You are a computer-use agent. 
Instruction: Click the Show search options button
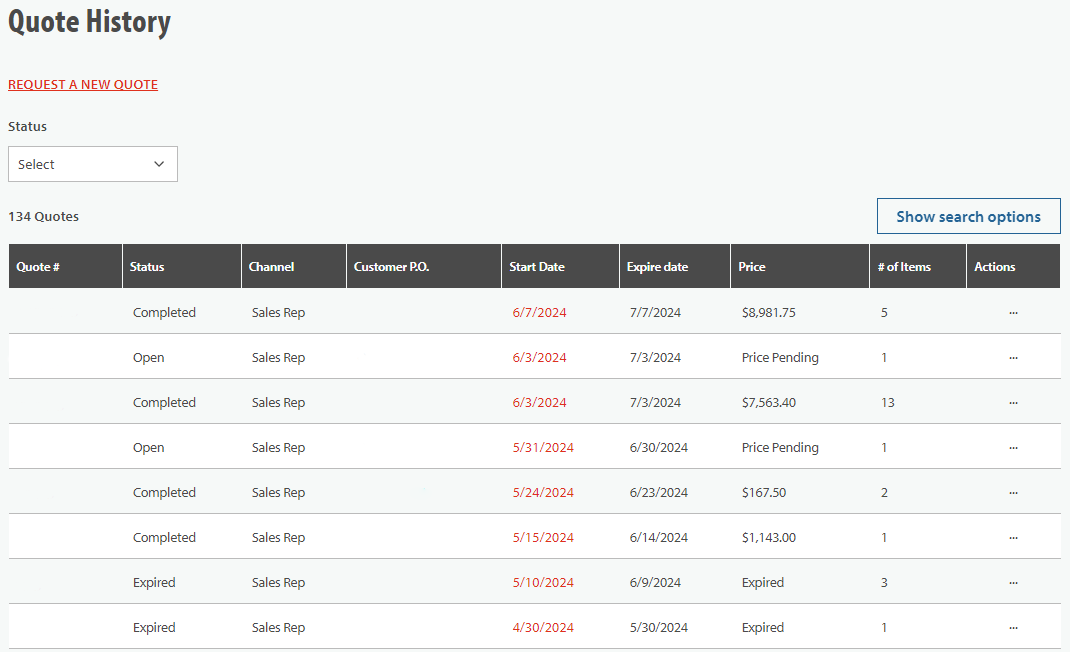pos(968,216)
